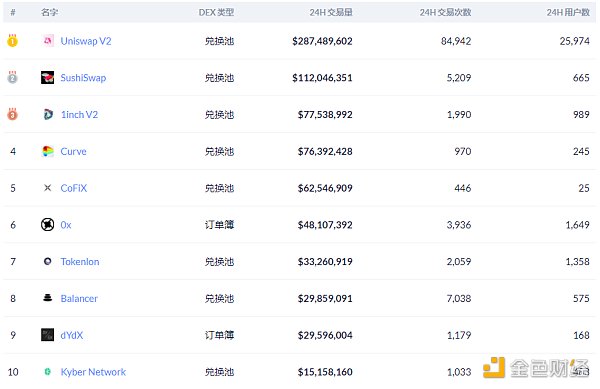
Task: Click the SushiSwap logo icon
Action: (47, 78)
